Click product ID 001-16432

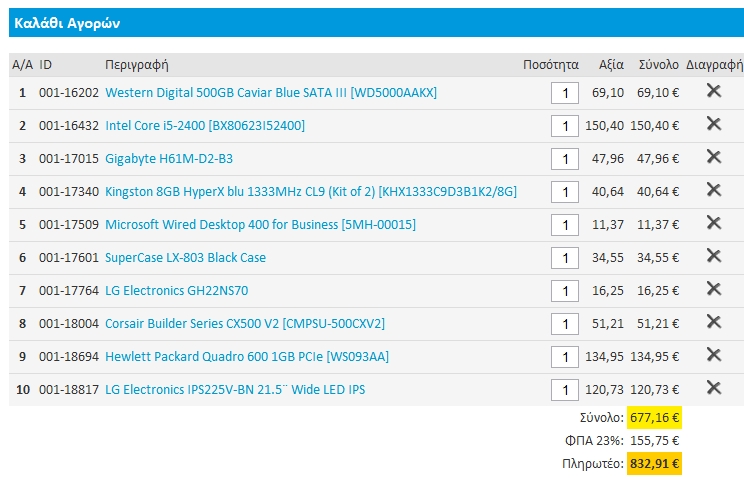(x=69, y=126)
